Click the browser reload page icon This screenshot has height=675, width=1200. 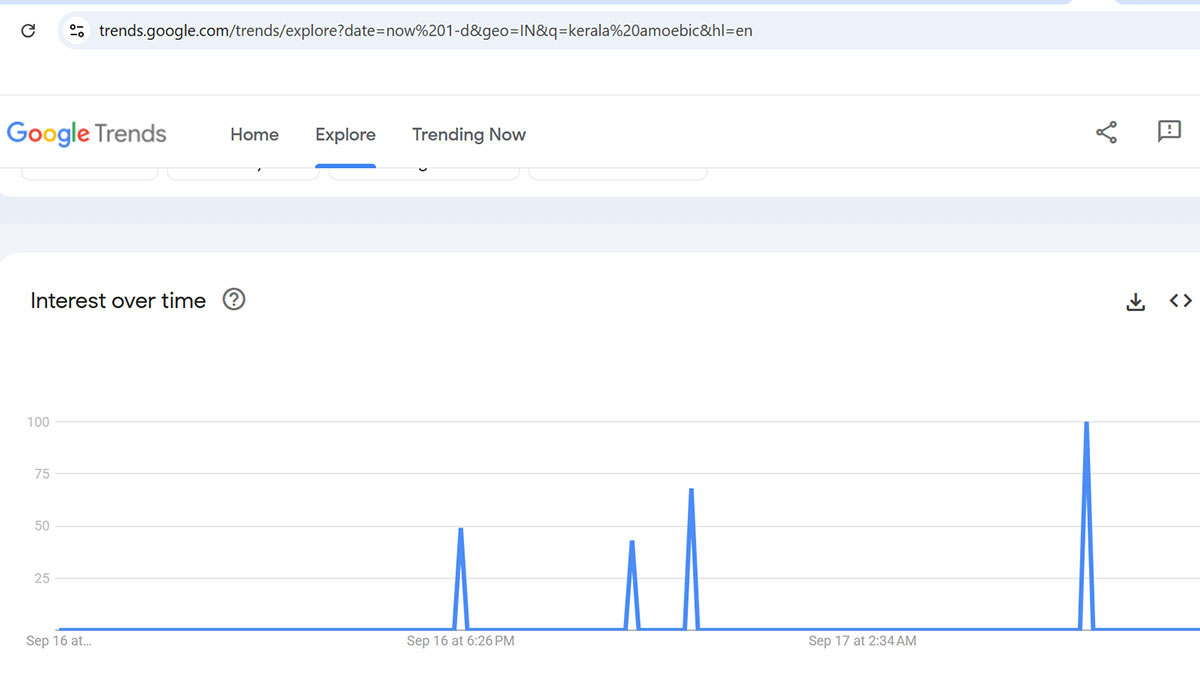click(x=28, y=31)
